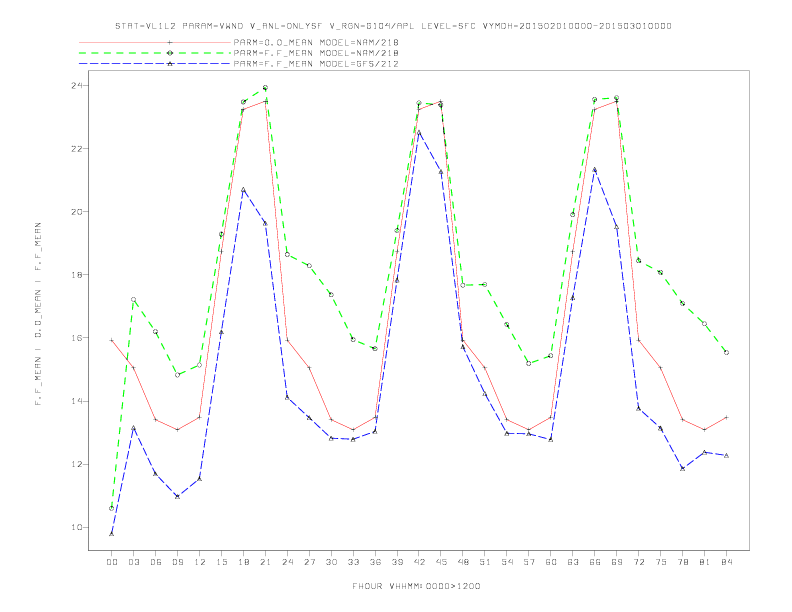Click red observed plus data point at hour 00
Image resolution: width=792 pixels, height=612 pixels.
[112, 340]
